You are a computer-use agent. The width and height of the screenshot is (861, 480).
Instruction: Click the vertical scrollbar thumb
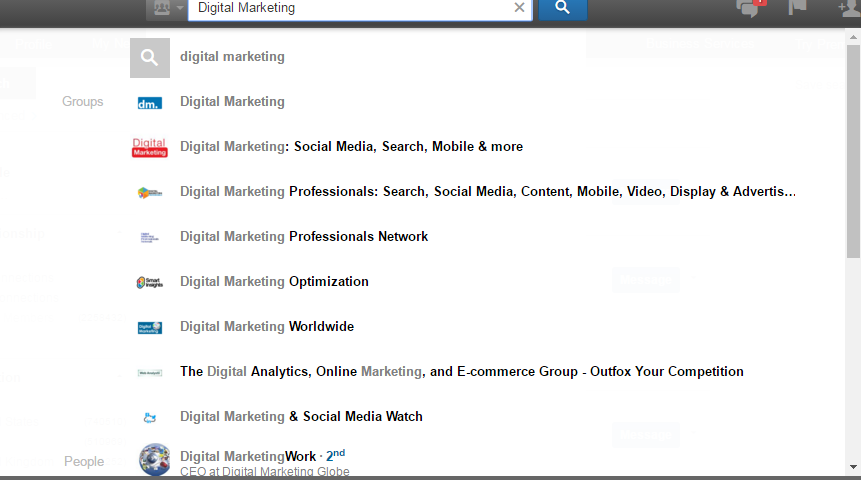tap(853, 151)
